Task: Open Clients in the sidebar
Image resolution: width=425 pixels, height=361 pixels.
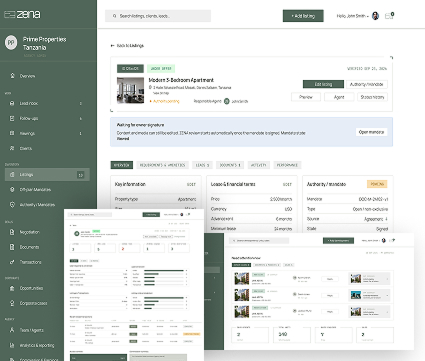Action: point(26,148)
